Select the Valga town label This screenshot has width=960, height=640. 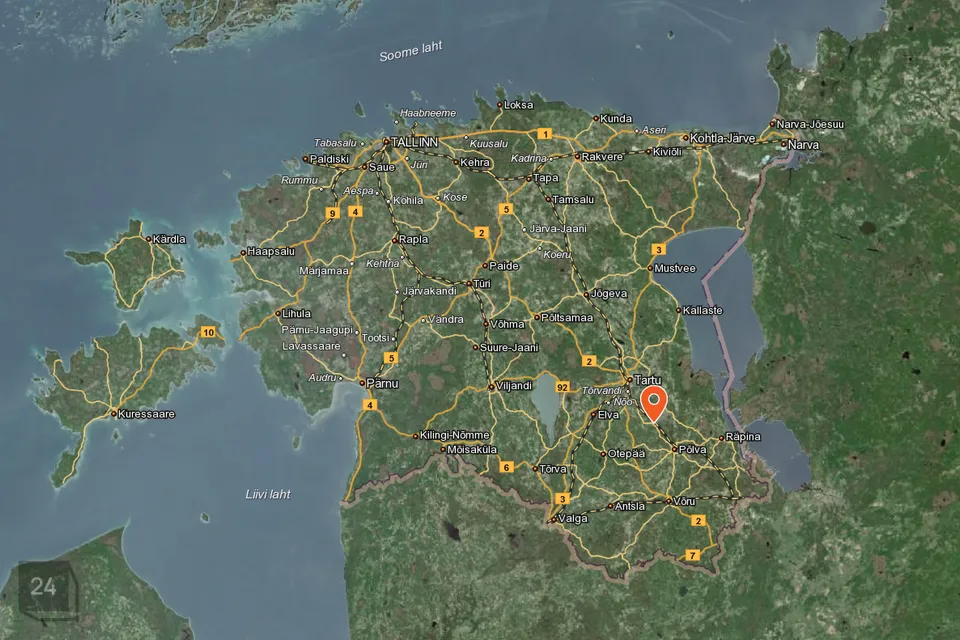573,519
